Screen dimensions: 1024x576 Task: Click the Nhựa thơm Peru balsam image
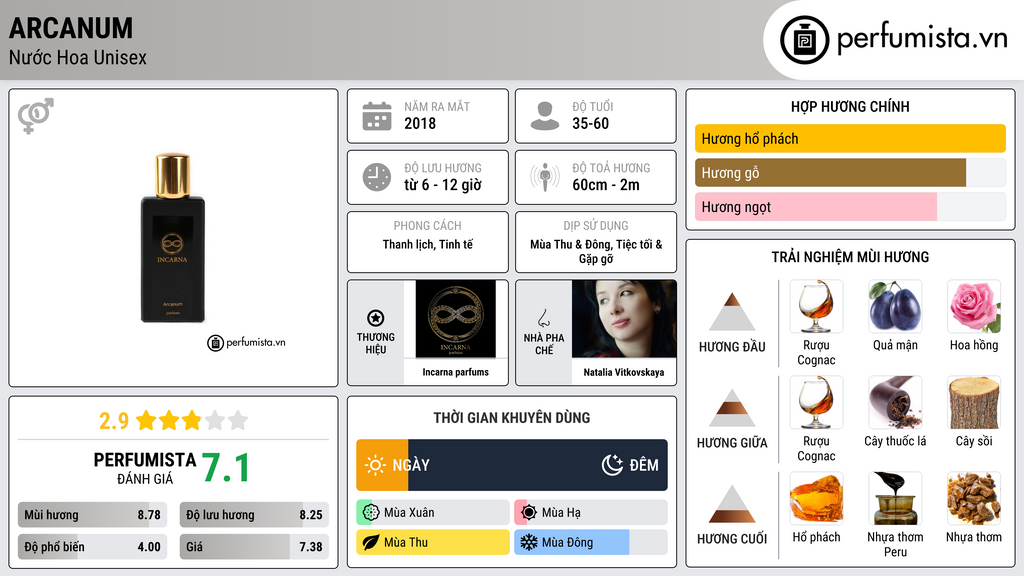tap(895, 499)
